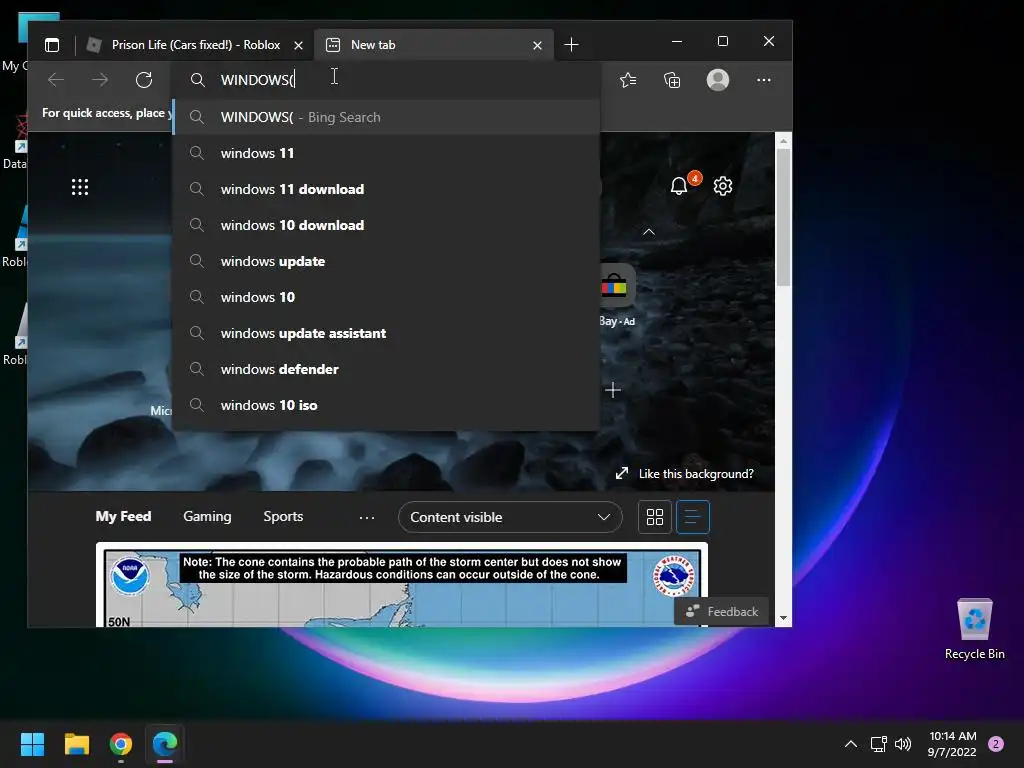
Task: Open the volume speaker tray icon
Action: [x=903, y=744]
